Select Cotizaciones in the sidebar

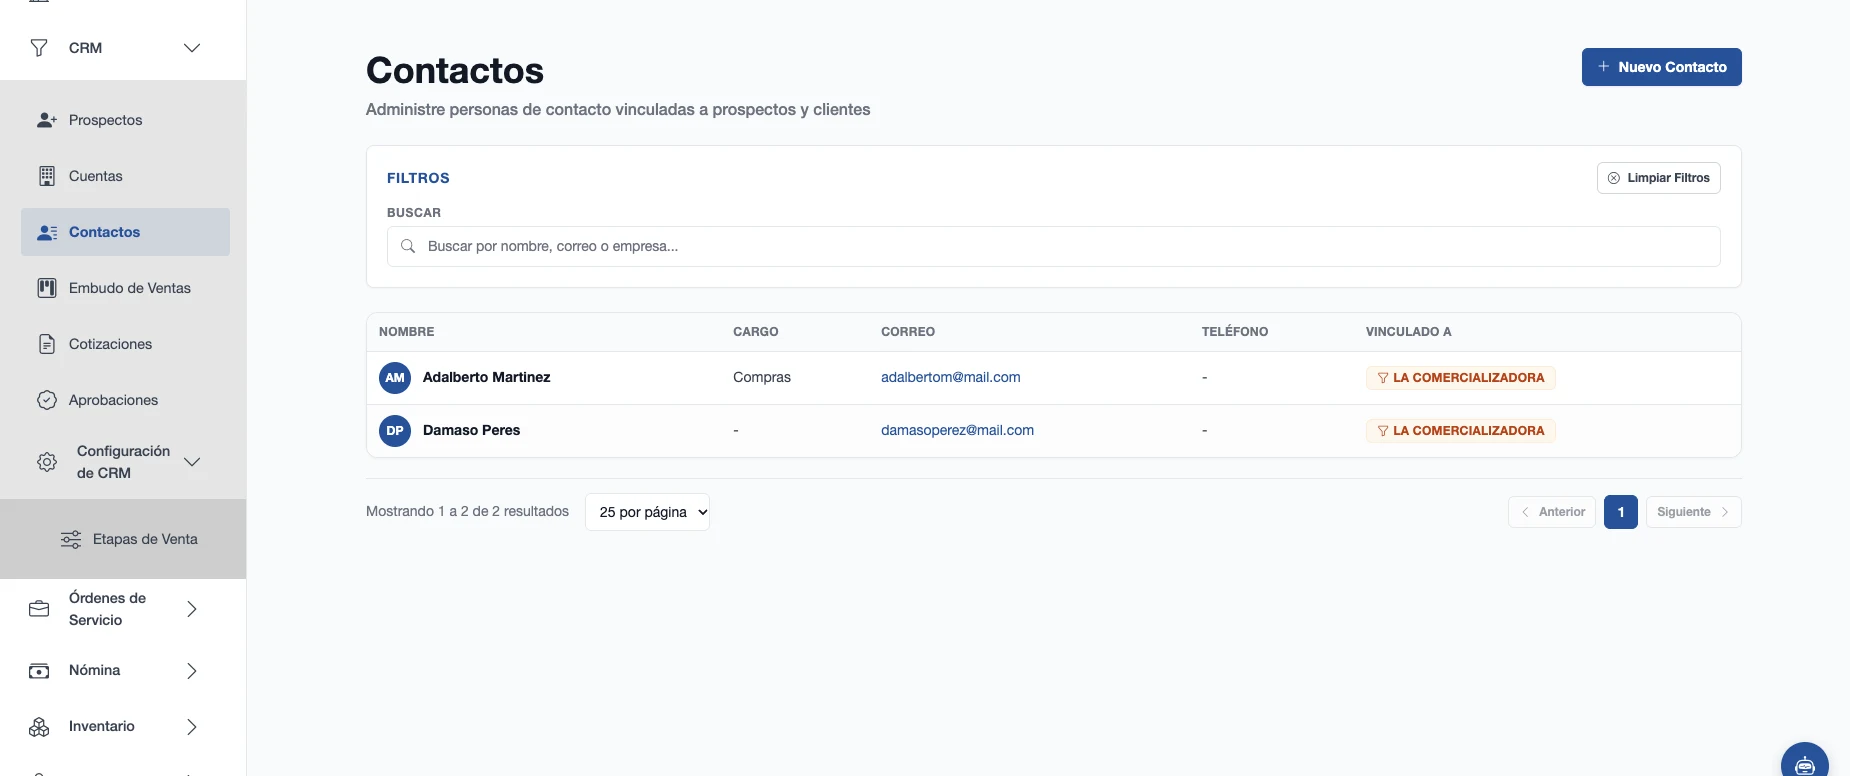tap(125, 344)
